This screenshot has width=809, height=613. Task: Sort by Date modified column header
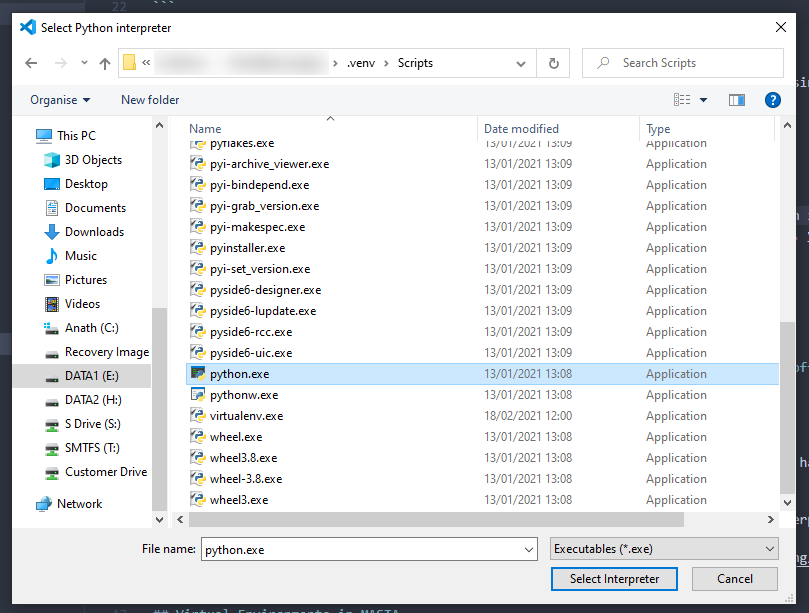[x=521, y=129]
